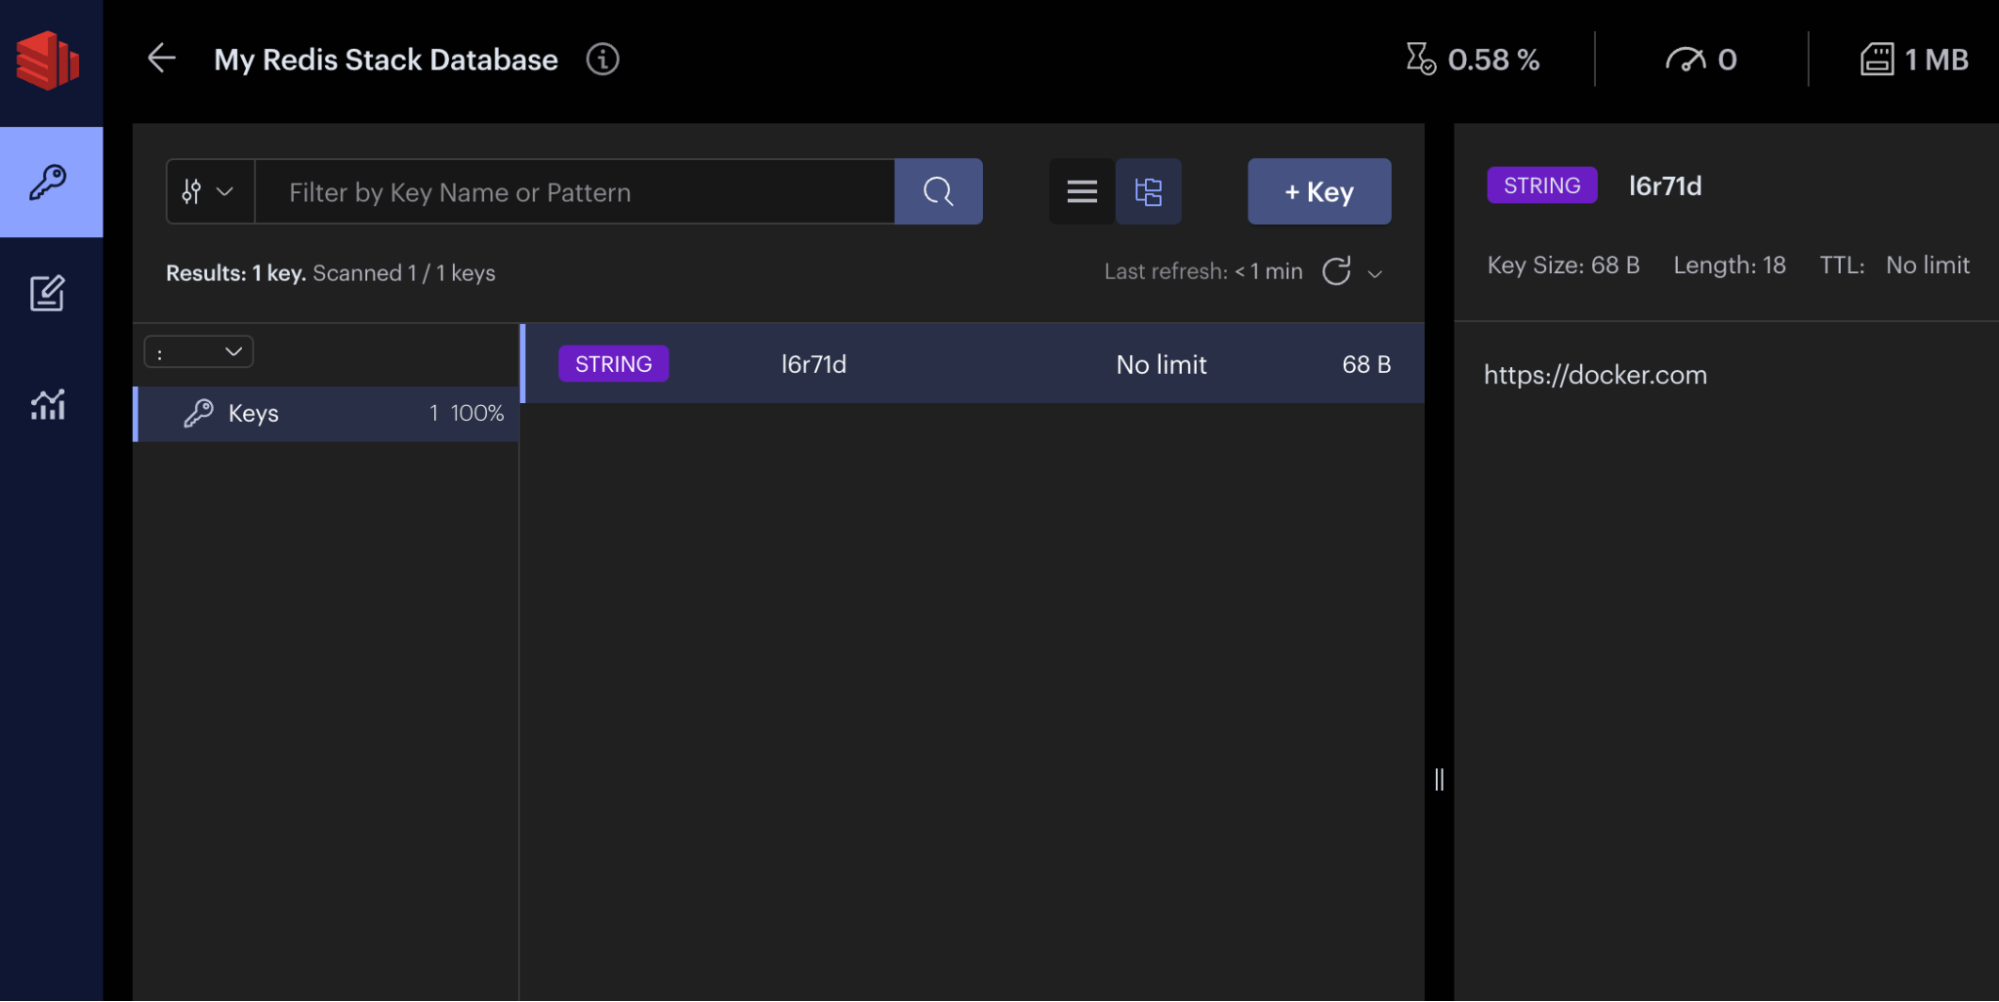Show database info via the info icon
Viewport: 1999px width, 1002px height.
coord(602,59)
